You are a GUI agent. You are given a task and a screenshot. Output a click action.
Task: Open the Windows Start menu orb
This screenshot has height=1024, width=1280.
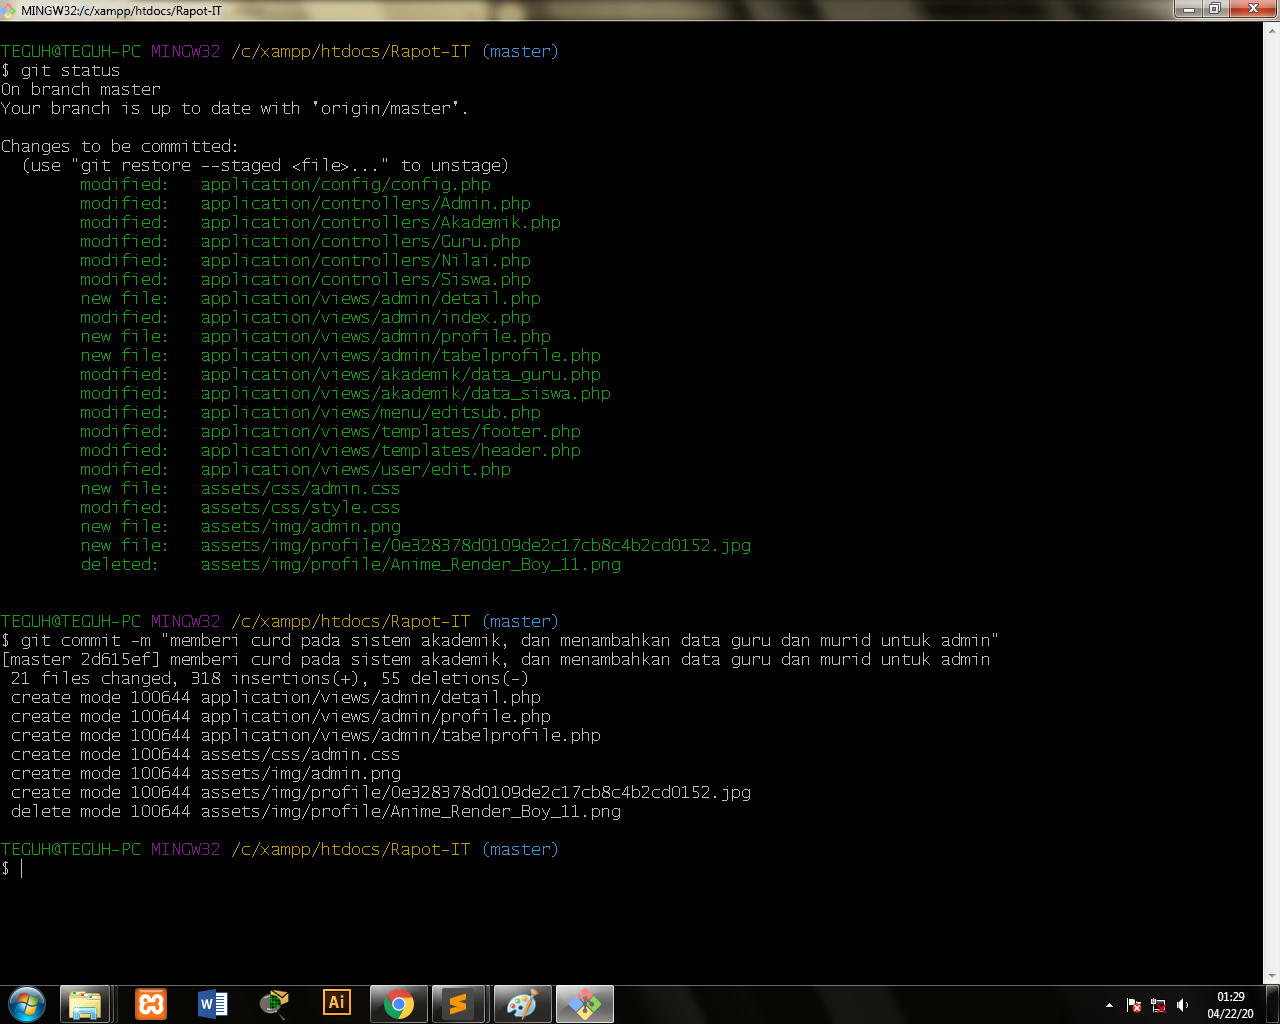point(27,1004)
